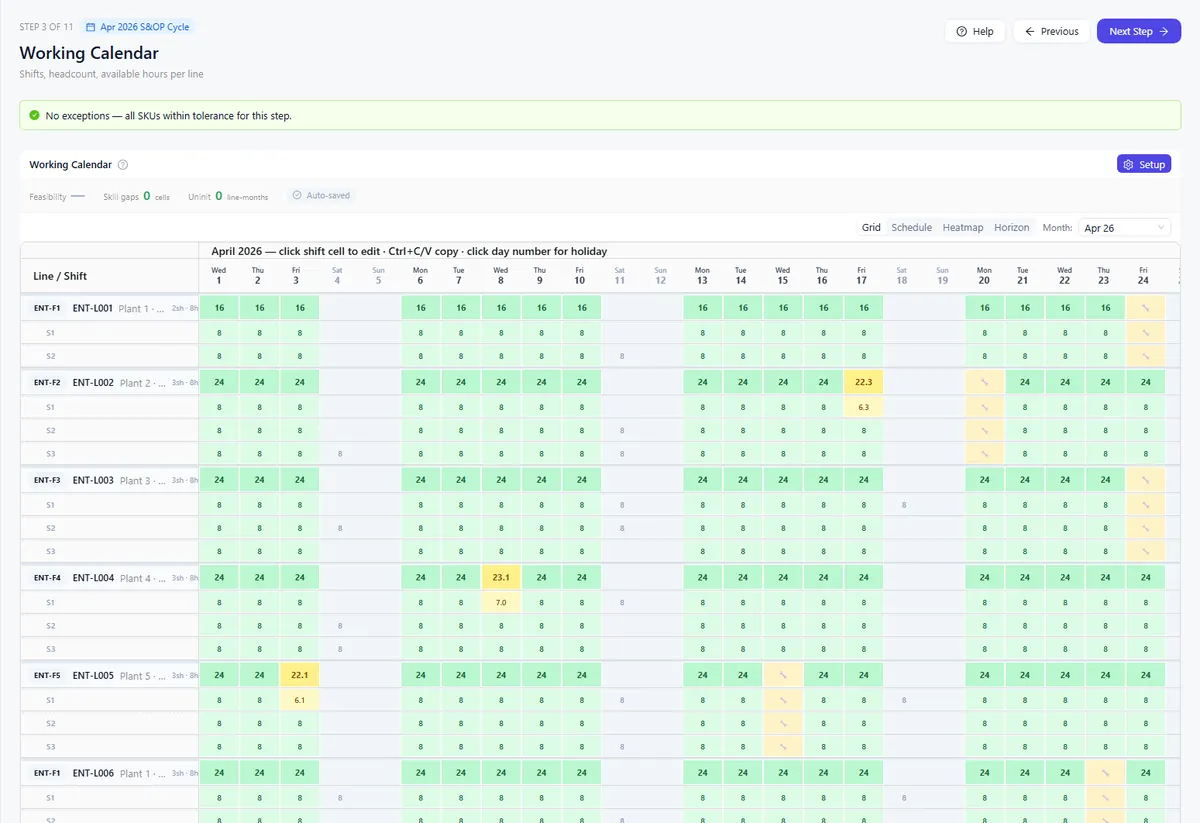Click the info icon beside Working Calendar title
The width and height of the screenshot is (1200, 823).
123,165
